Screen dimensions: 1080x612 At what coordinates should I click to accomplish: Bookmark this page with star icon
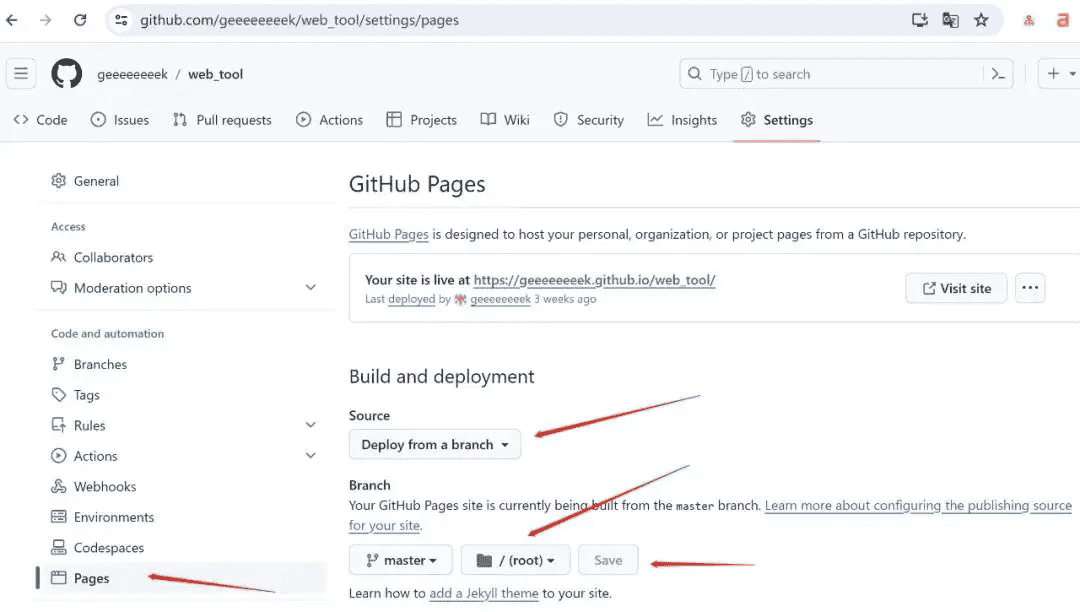pos(981,20)
